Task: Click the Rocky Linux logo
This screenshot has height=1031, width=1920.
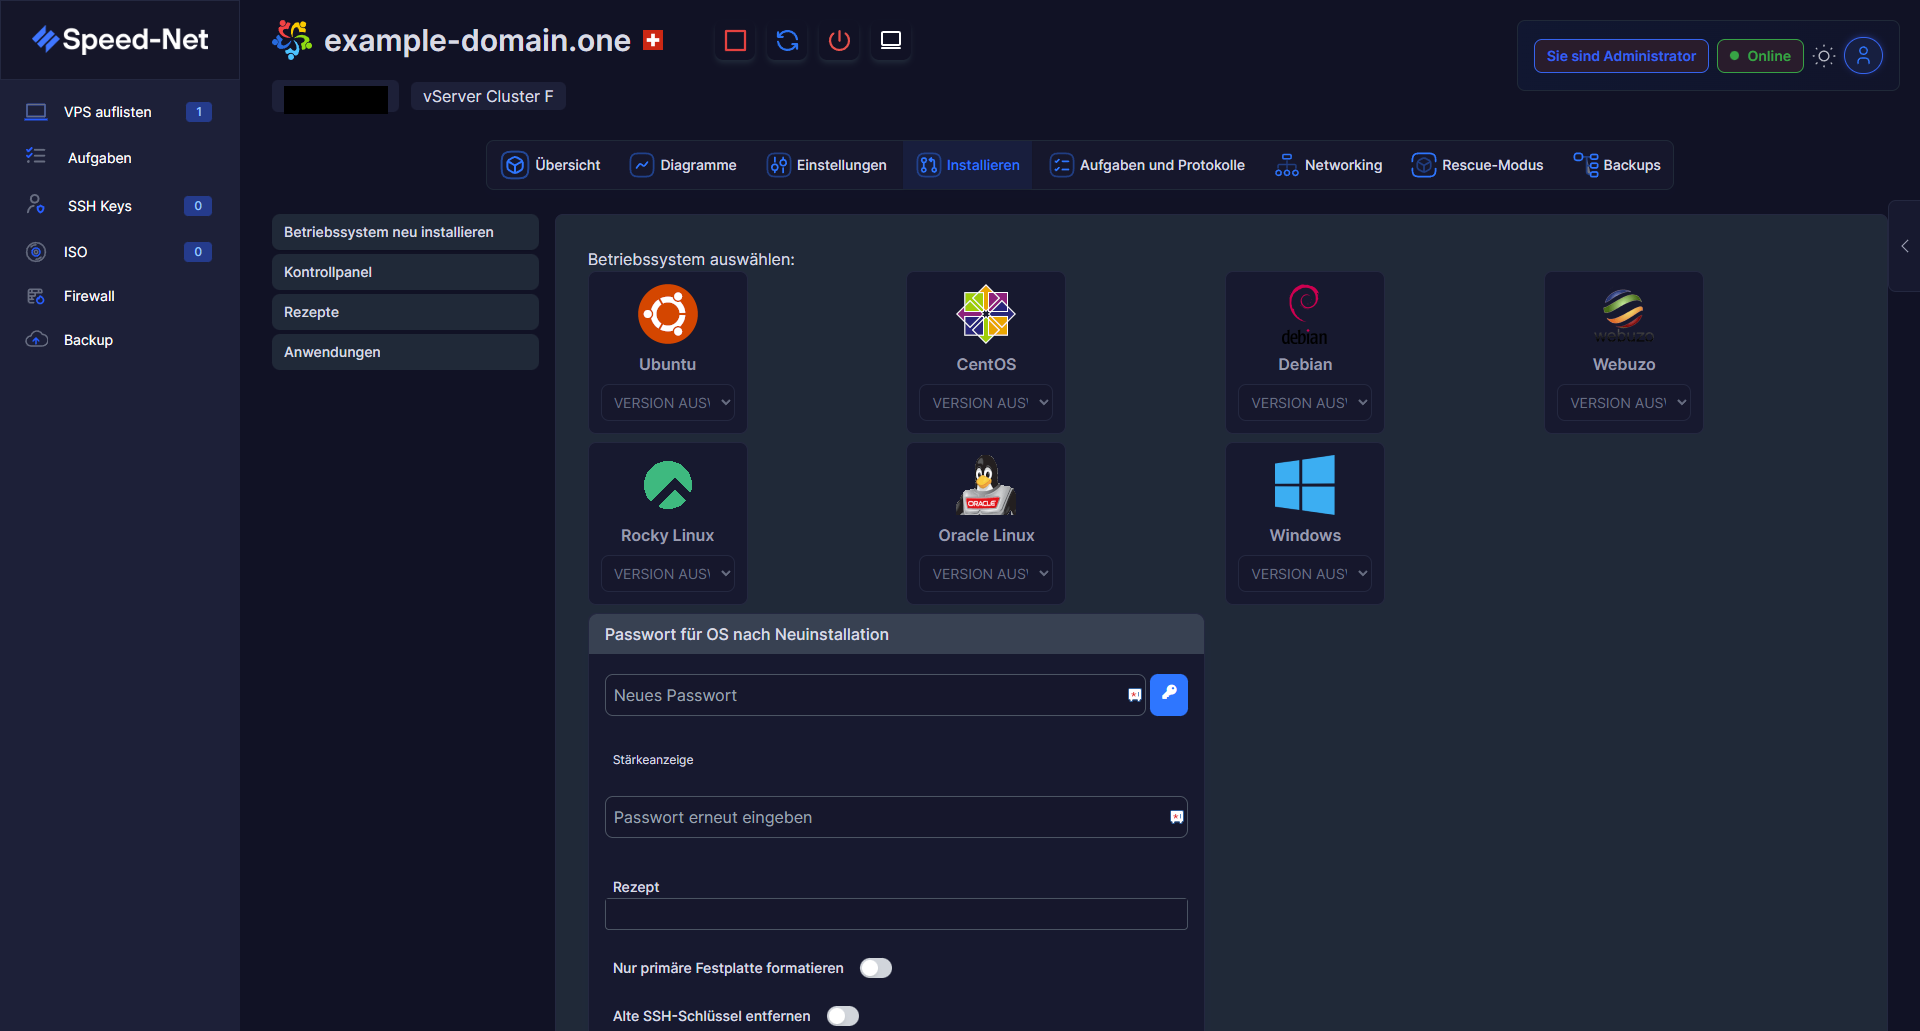Action: [667, 485]
